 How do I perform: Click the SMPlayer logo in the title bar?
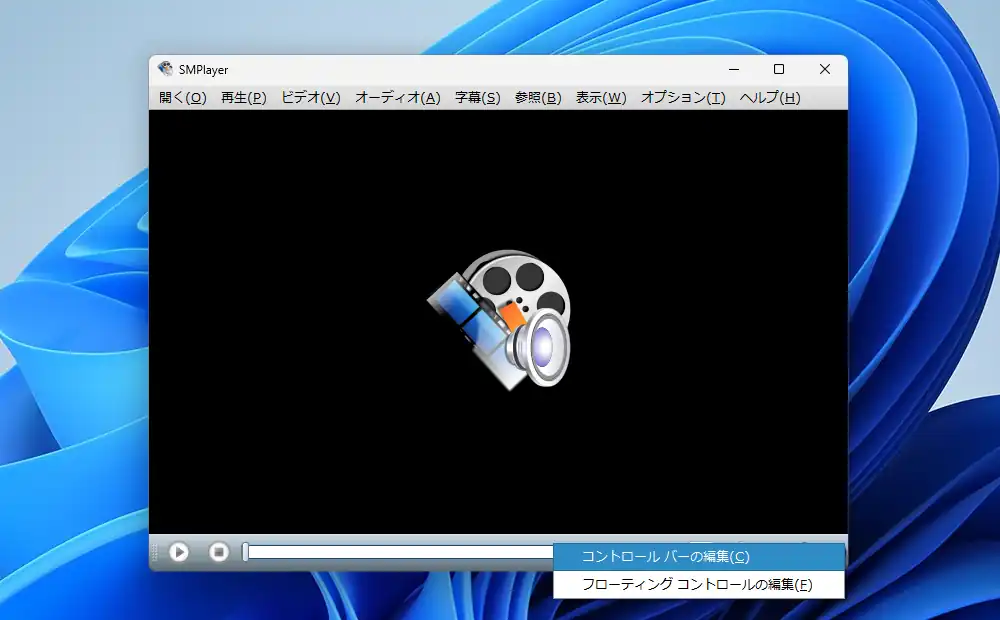(163, 69)
